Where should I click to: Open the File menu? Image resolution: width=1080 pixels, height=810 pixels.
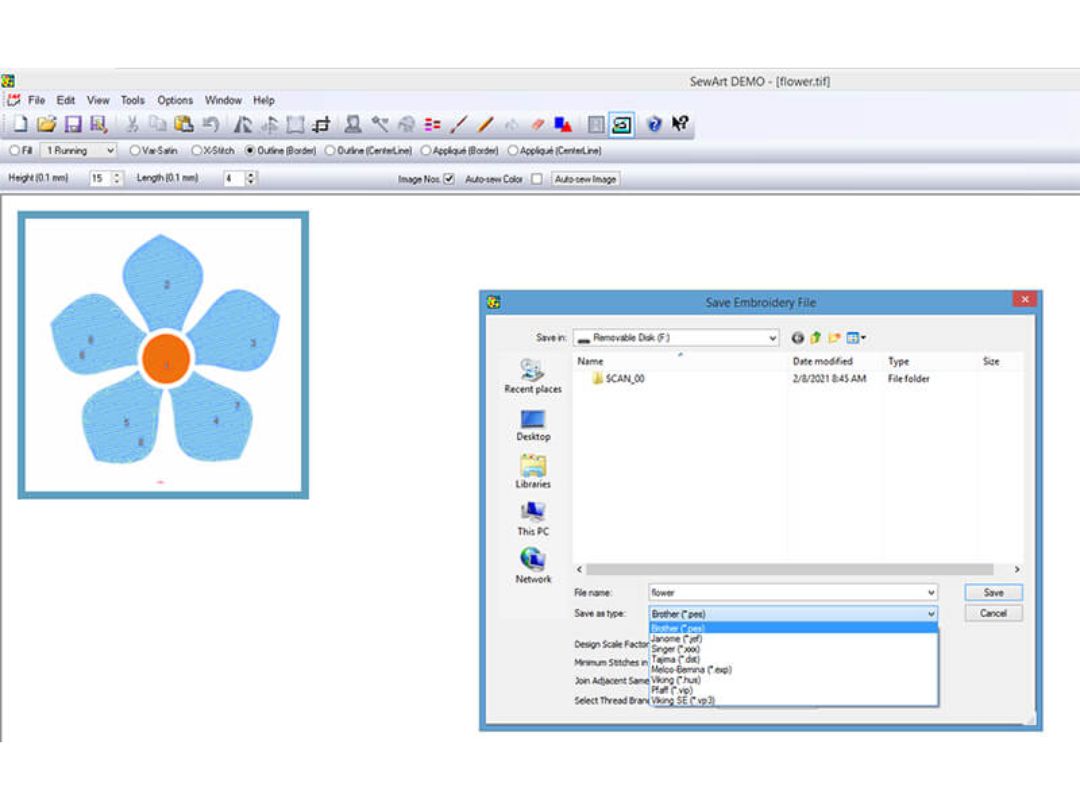tap(37, 100)
